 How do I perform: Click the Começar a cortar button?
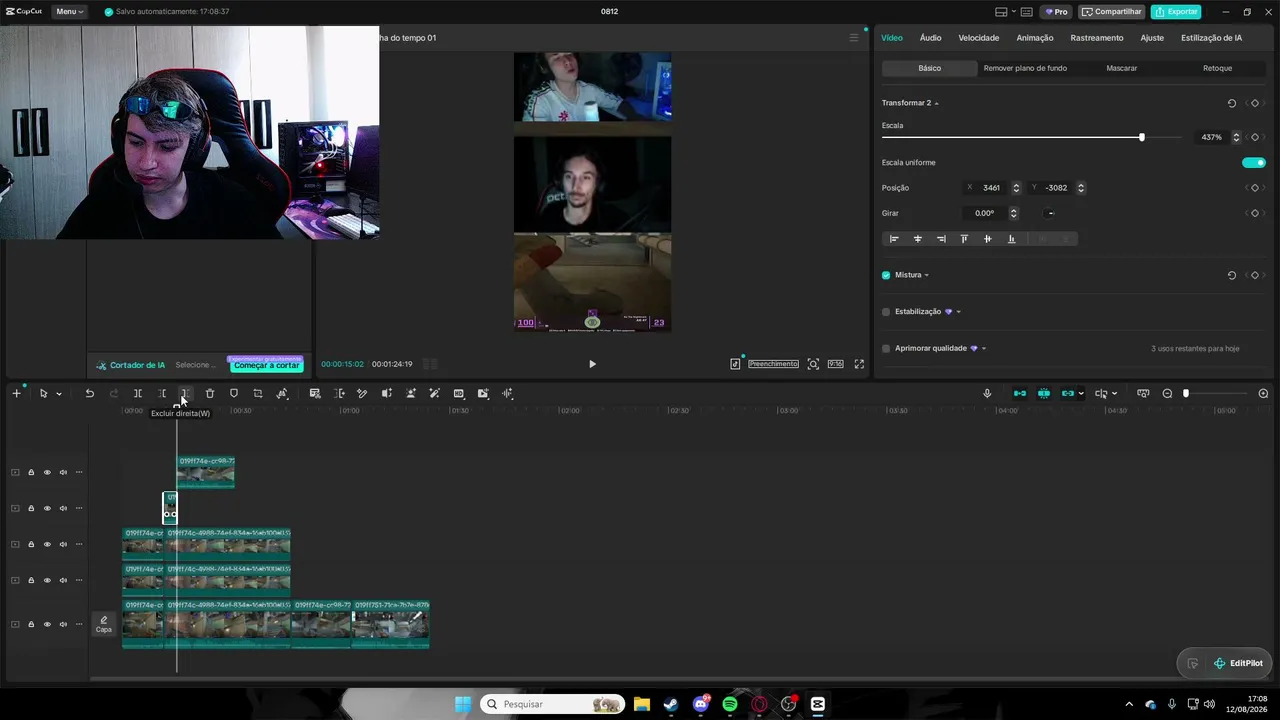tap(266, 366)
